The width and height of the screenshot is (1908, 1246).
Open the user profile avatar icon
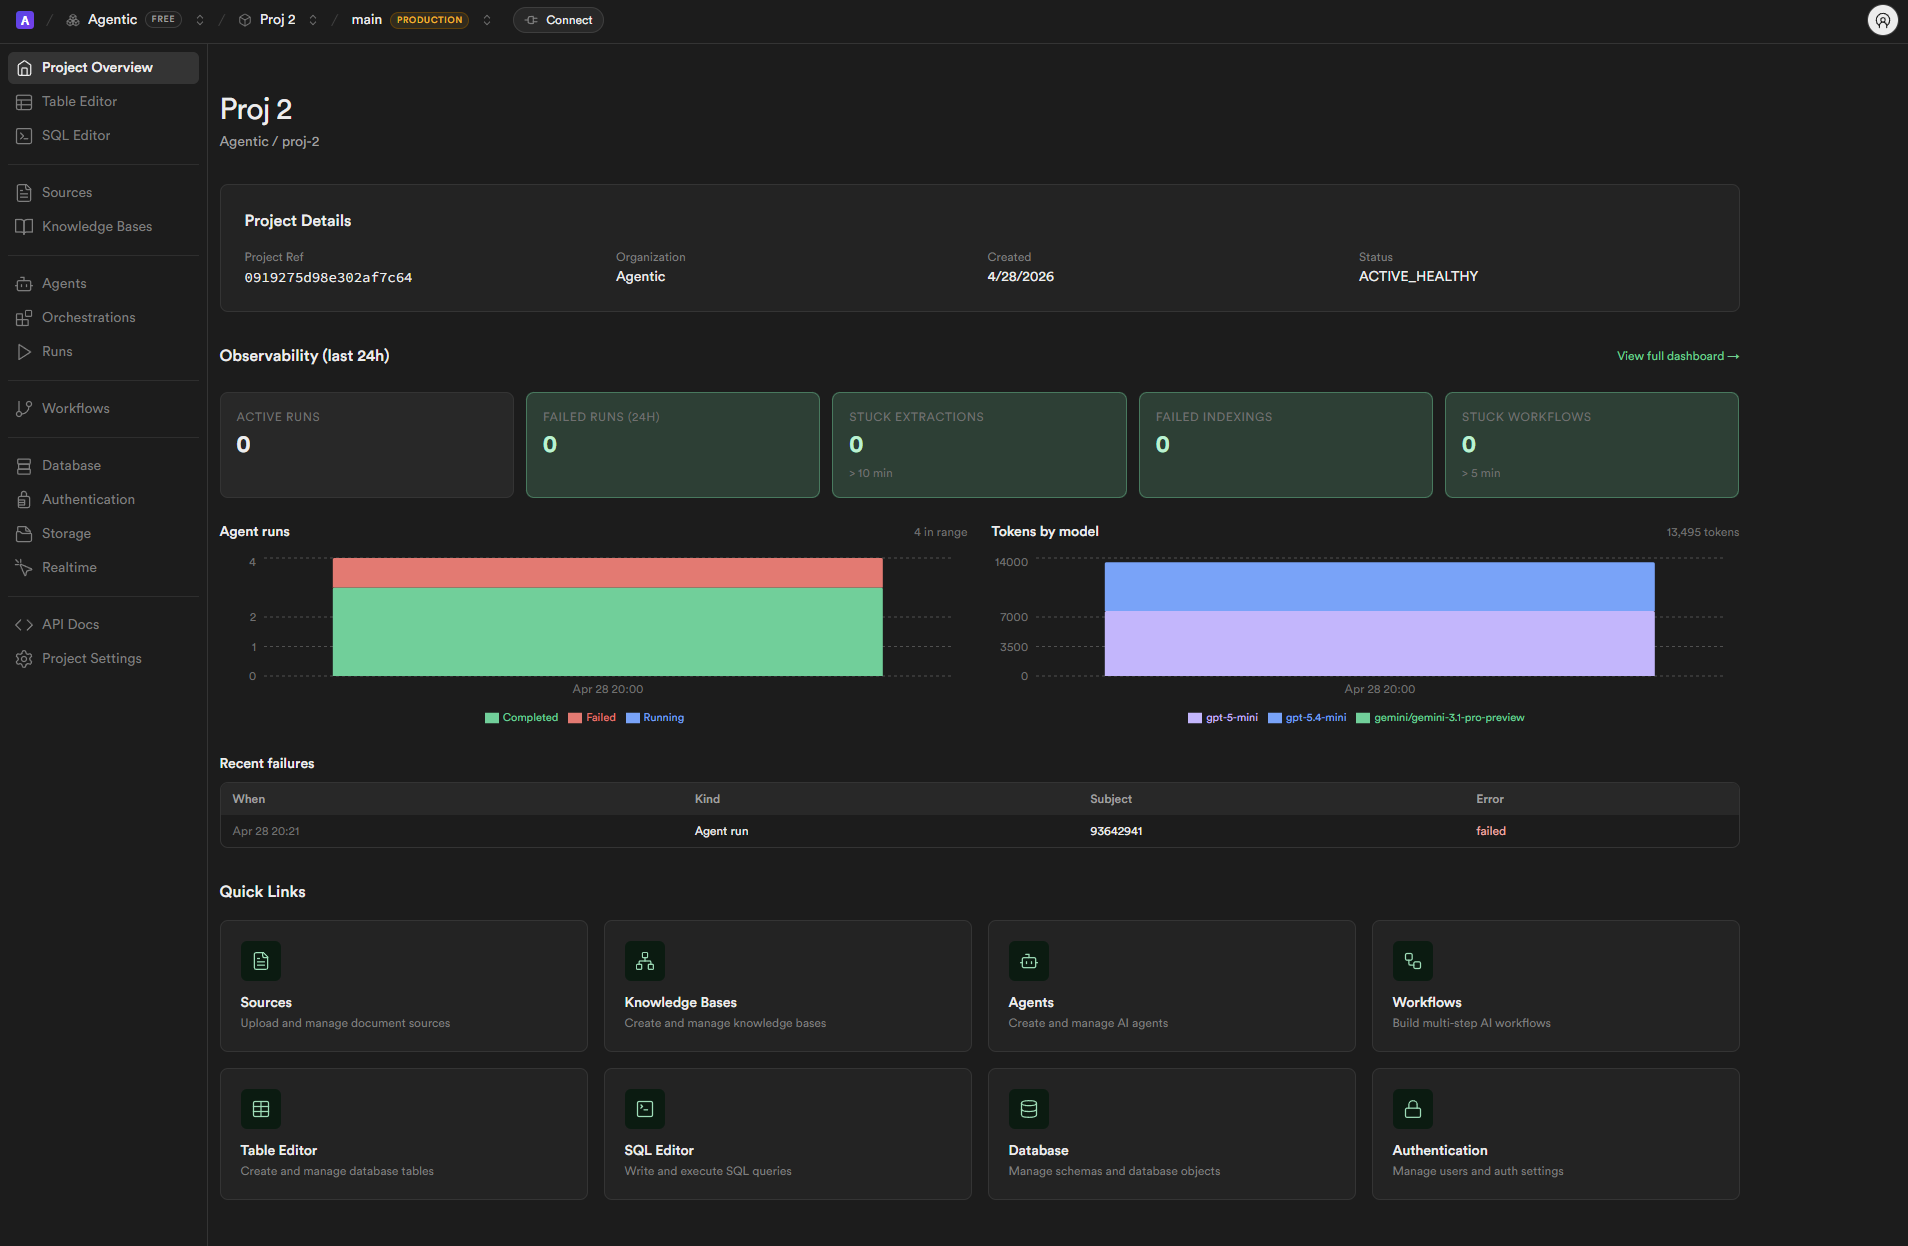[1882, 20]
